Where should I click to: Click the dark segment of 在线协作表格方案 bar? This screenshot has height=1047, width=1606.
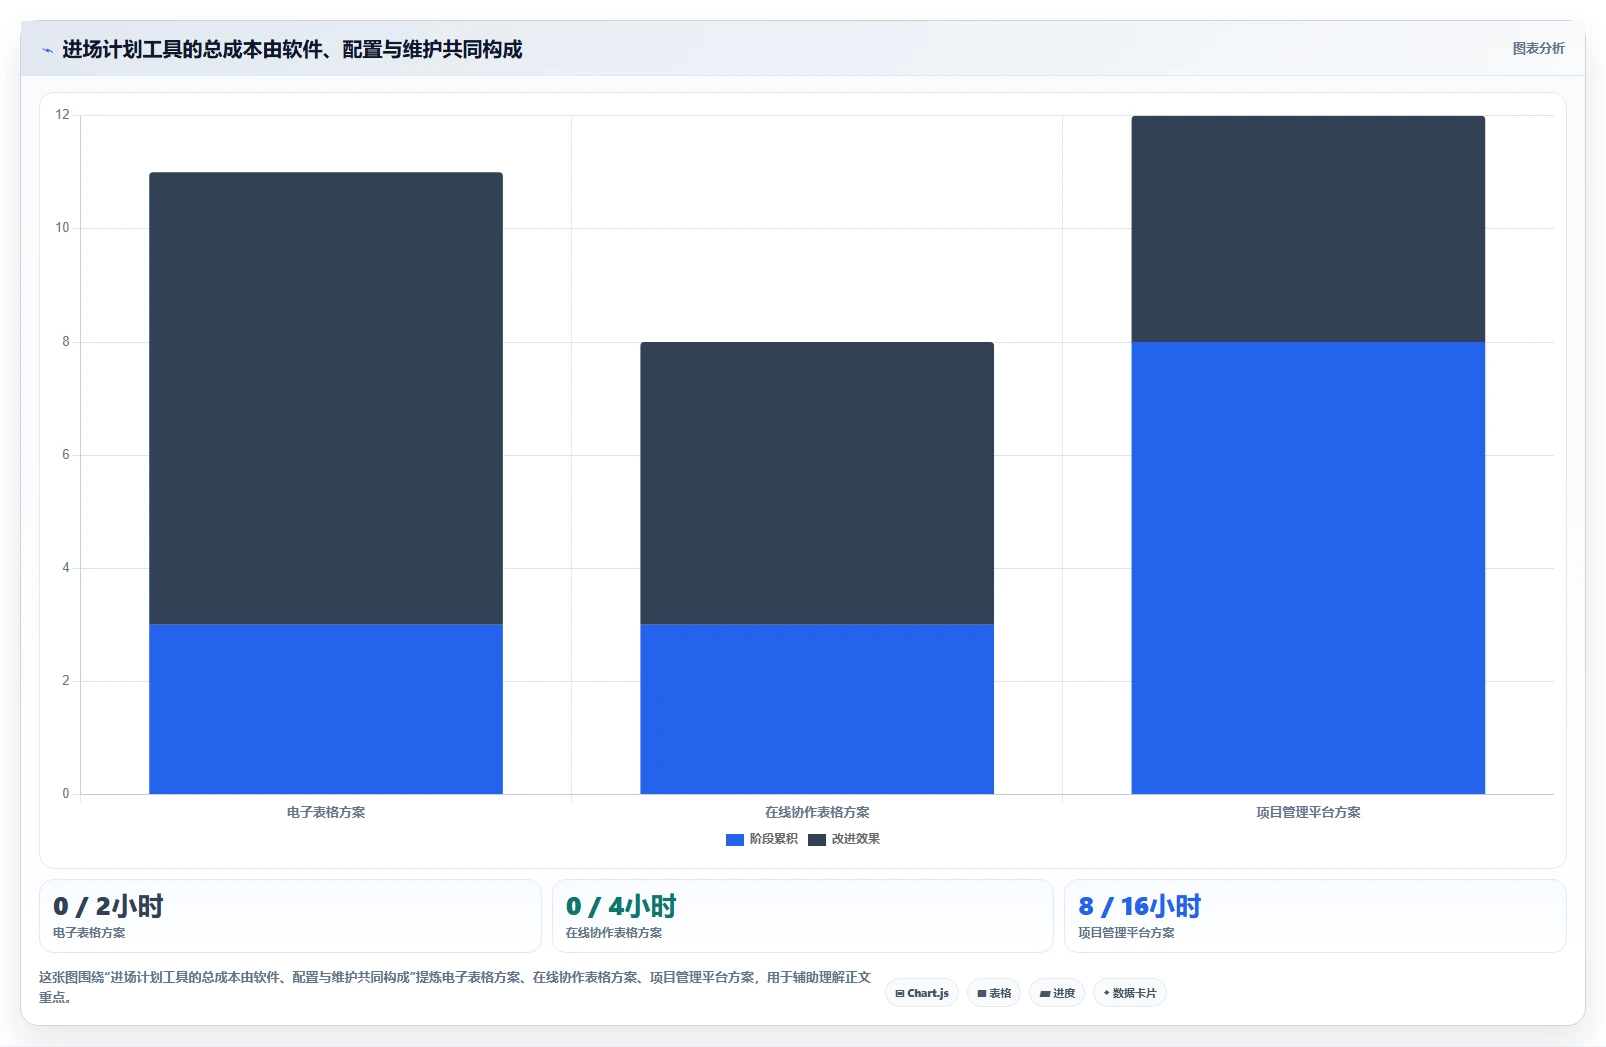tap(817, 483)
